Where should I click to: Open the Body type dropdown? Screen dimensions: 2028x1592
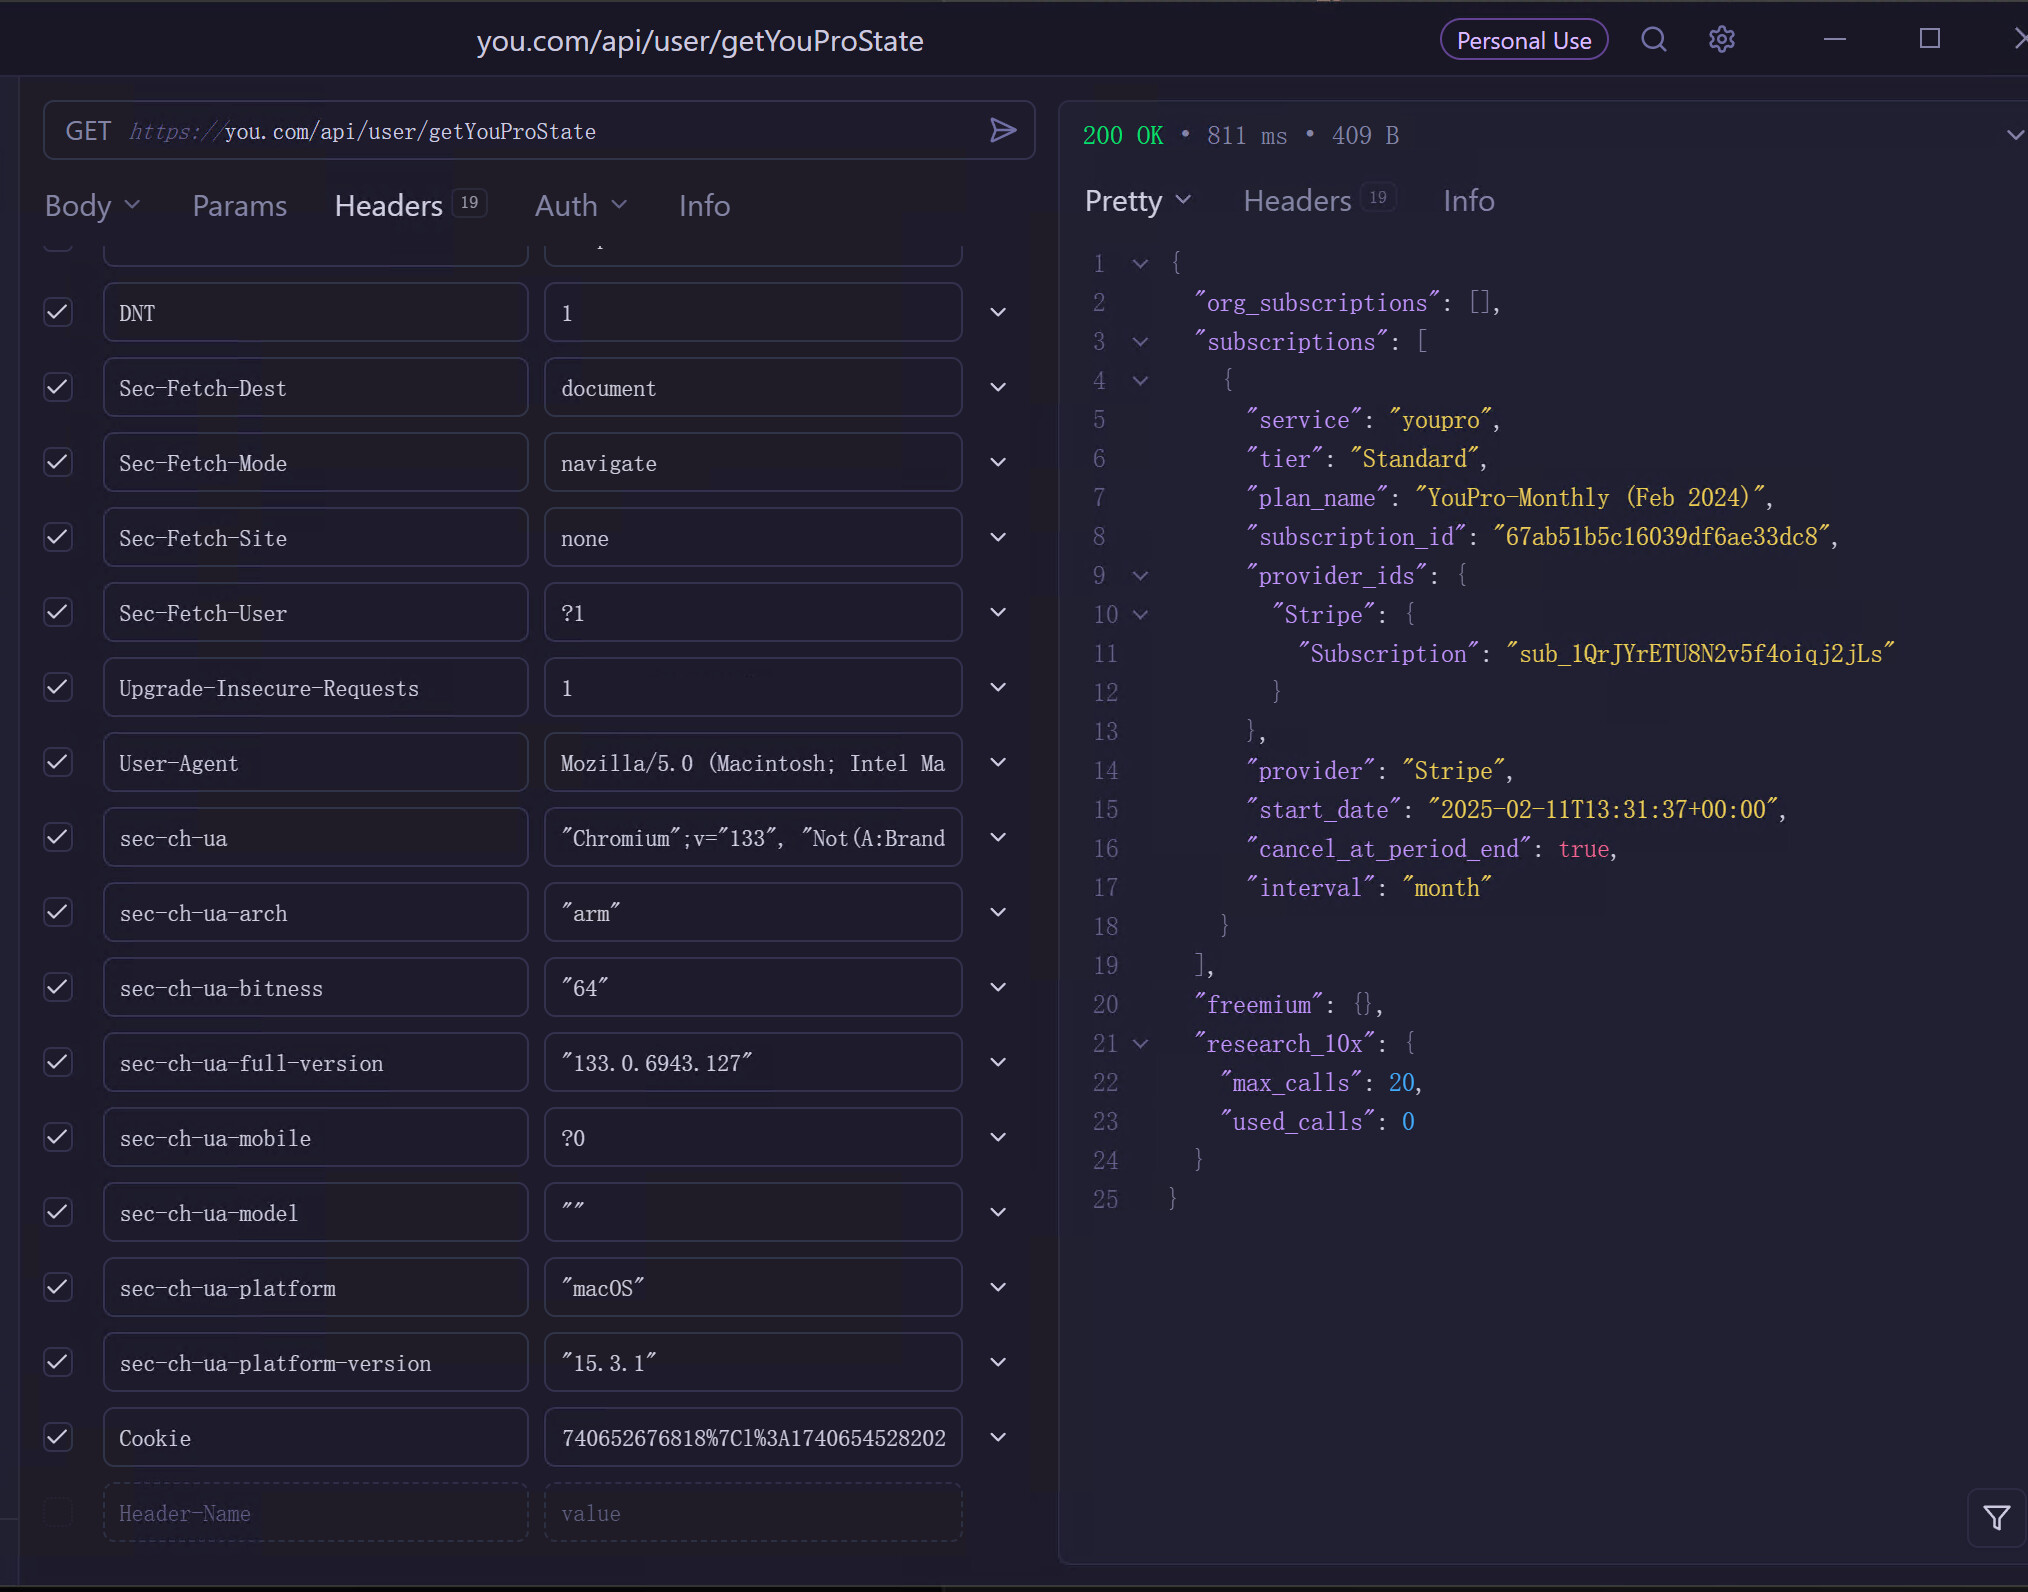(x=92, y=206)
